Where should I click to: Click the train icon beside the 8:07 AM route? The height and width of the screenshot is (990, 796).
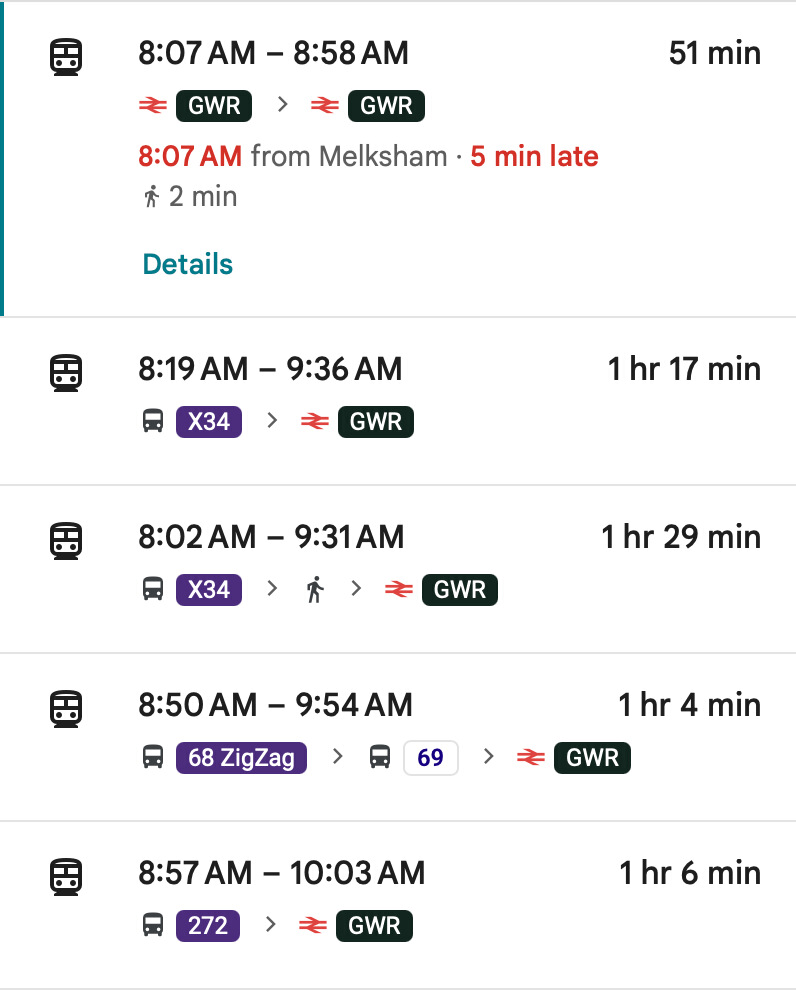[x=66, y=56]
